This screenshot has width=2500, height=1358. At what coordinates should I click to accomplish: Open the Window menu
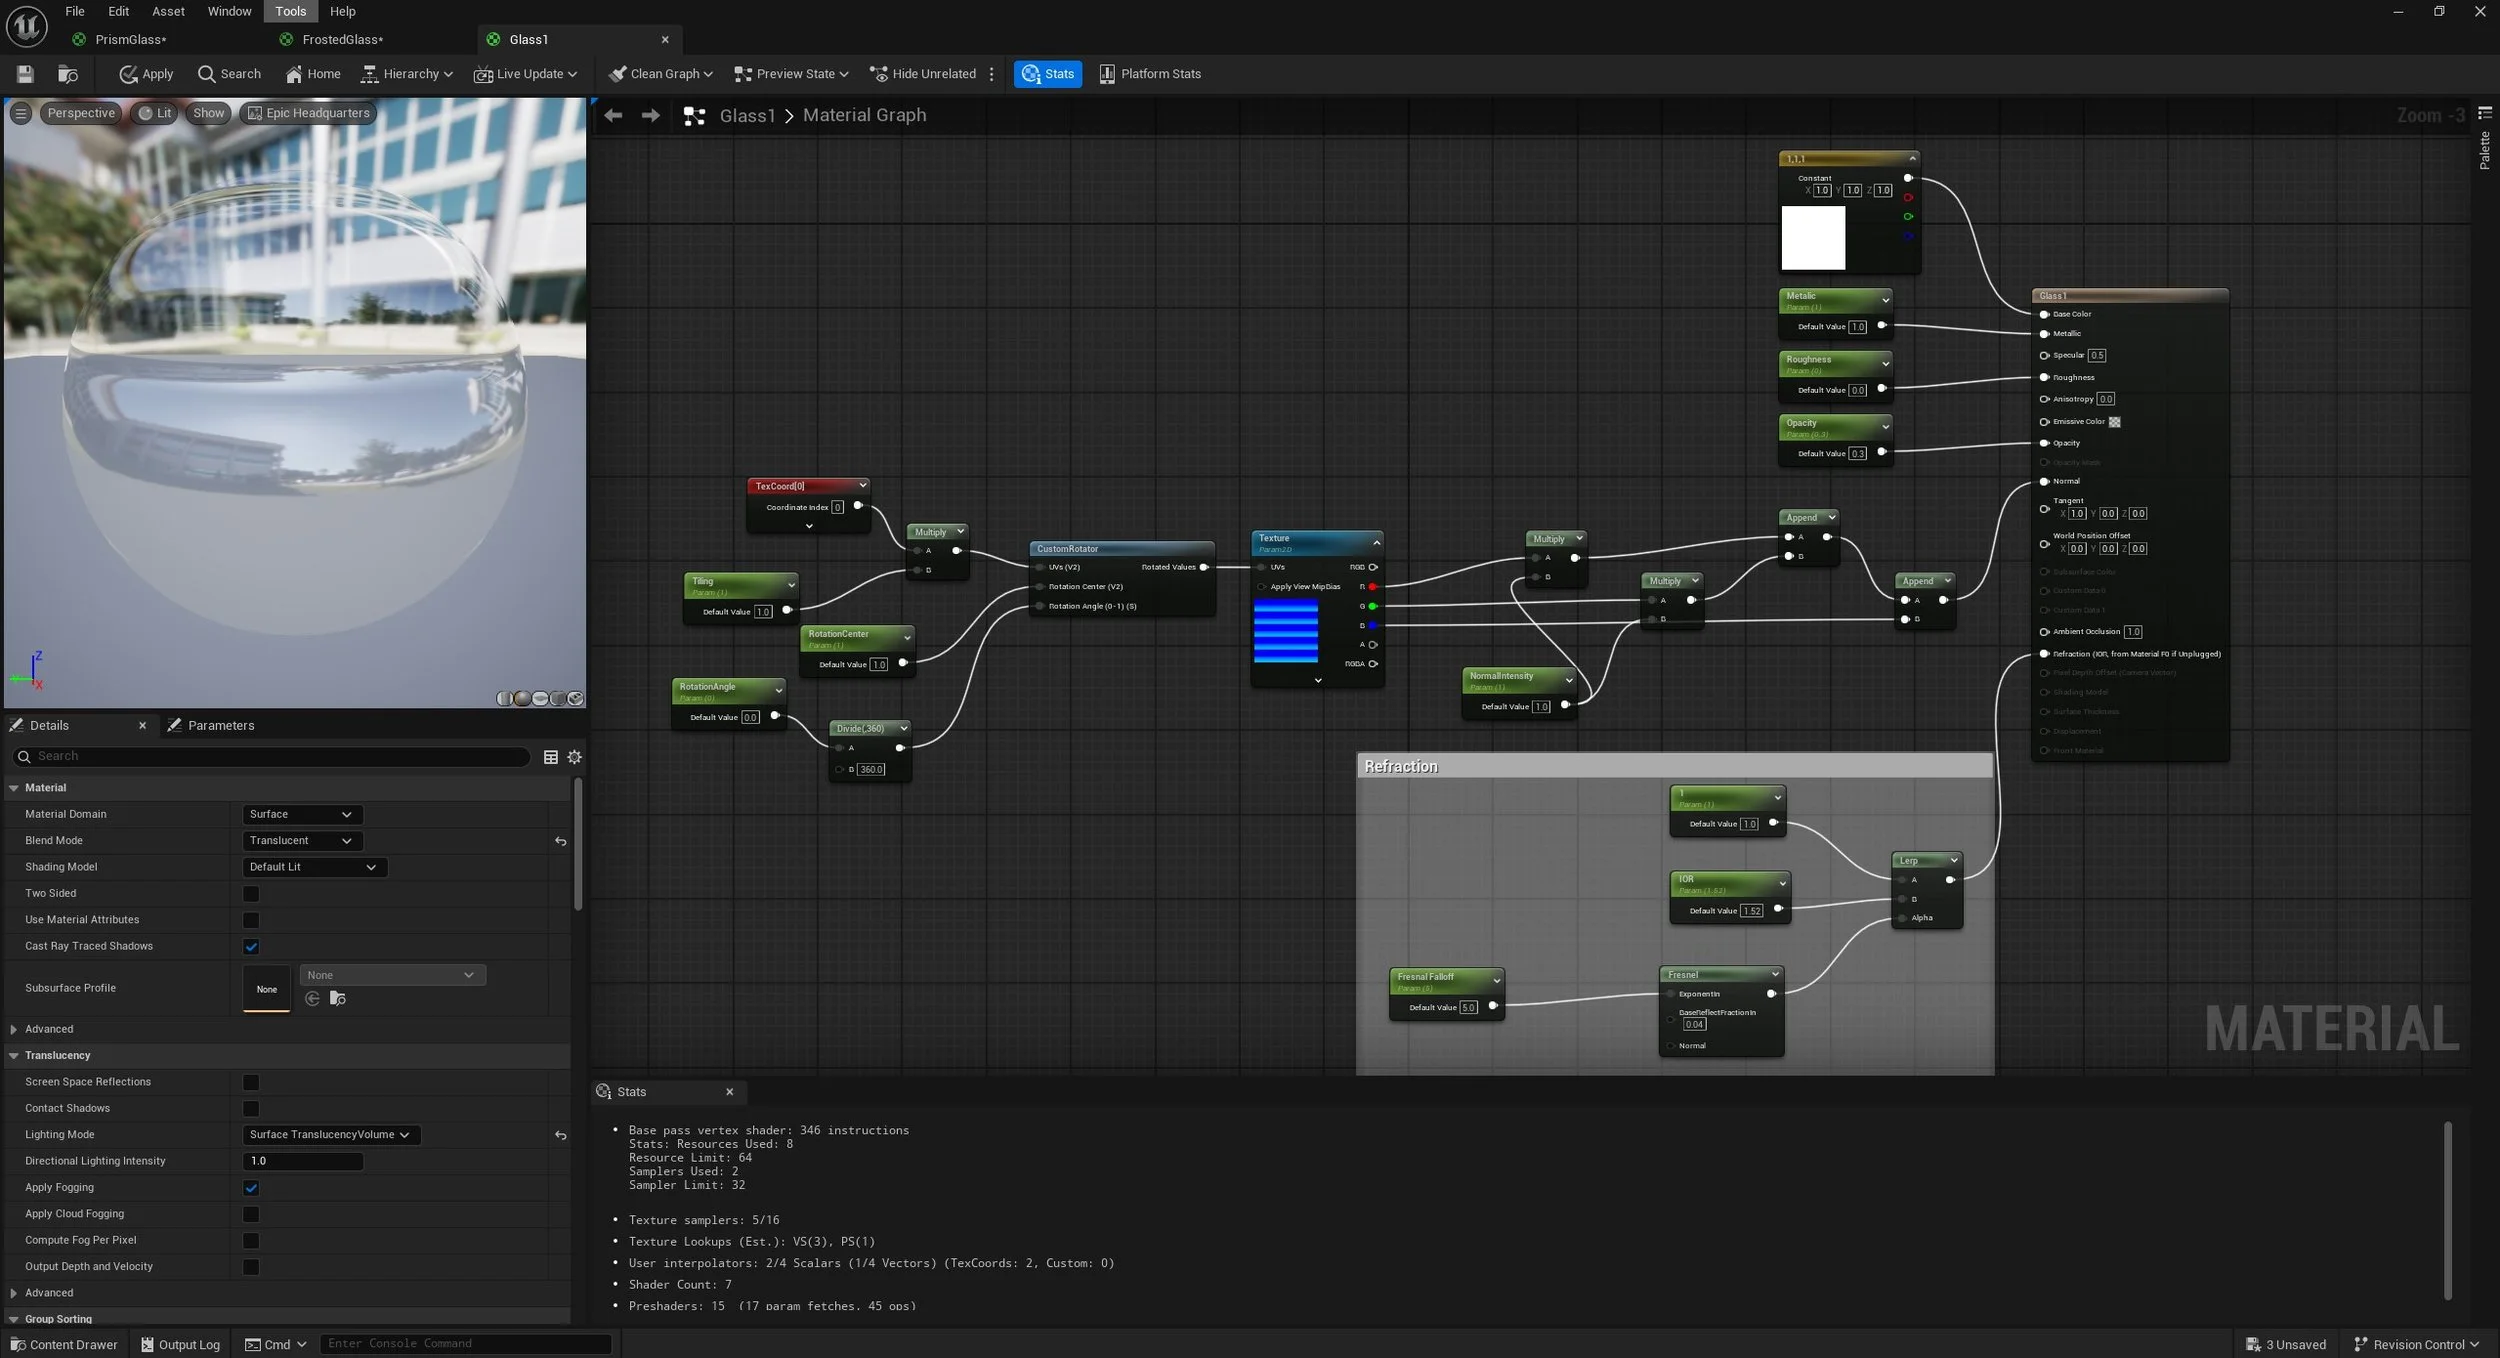click(229, 12)
